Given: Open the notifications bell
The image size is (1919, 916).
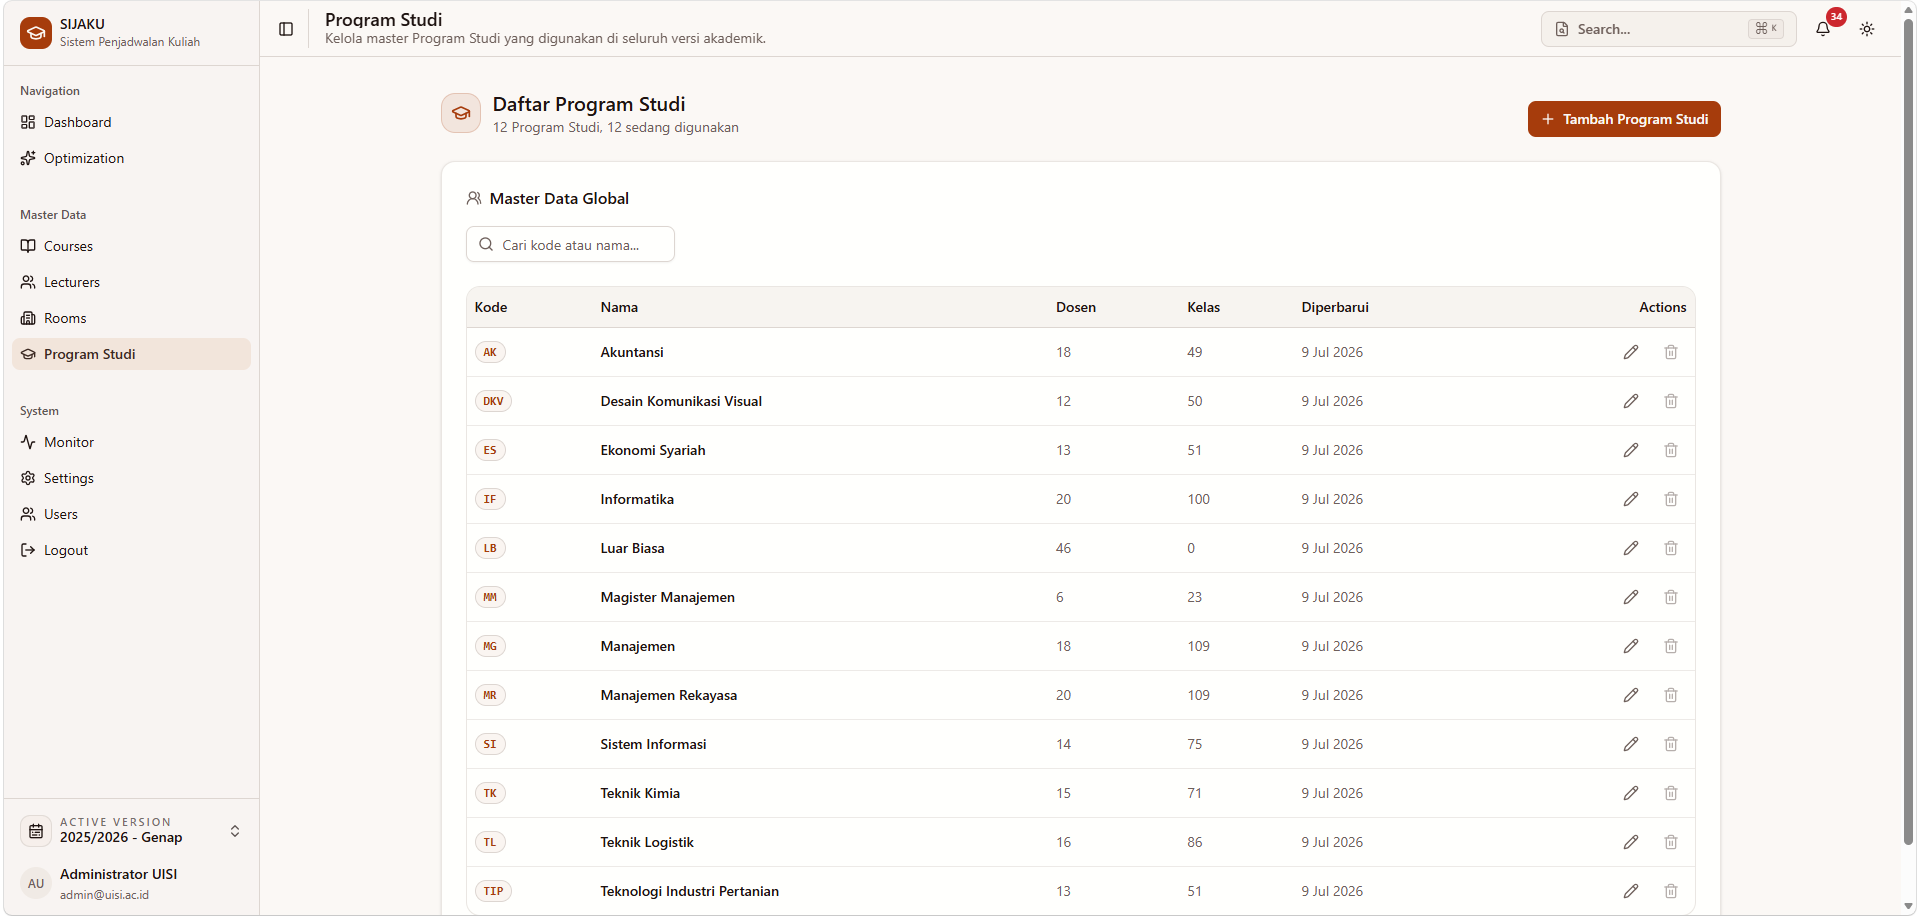Looking at the screenshot, I should click(1823, 29).
